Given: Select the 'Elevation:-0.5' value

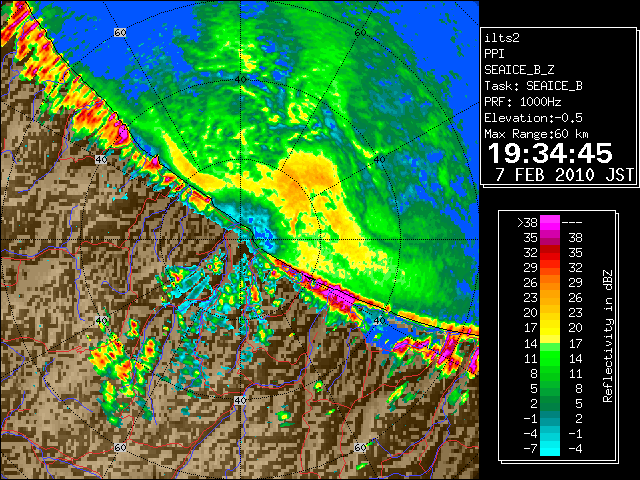Looking at the screenshot, I should pyautogui.click(x=533, y=118).
